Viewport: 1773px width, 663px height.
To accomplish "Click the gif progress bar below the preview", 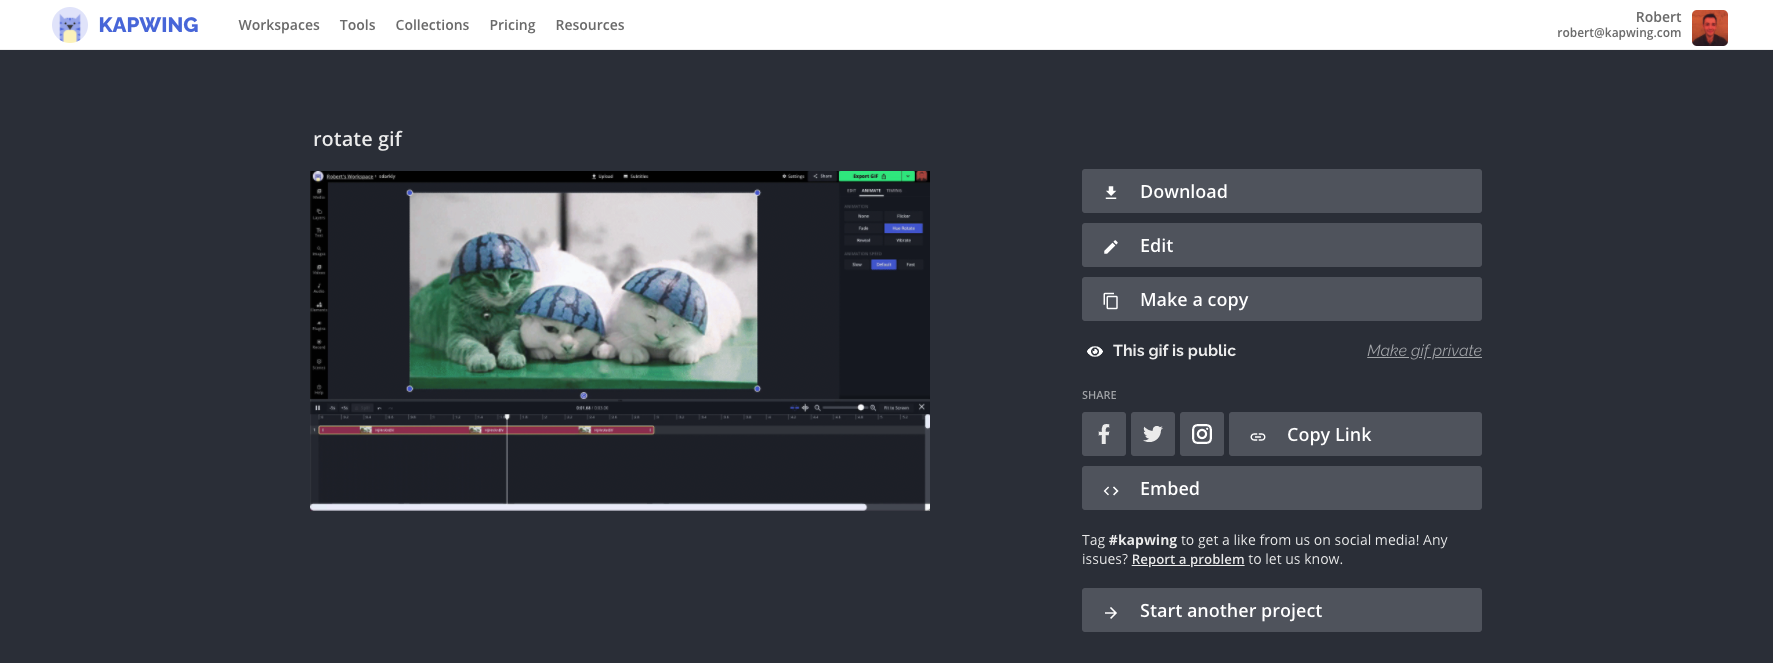I will [x=619, y=507].
